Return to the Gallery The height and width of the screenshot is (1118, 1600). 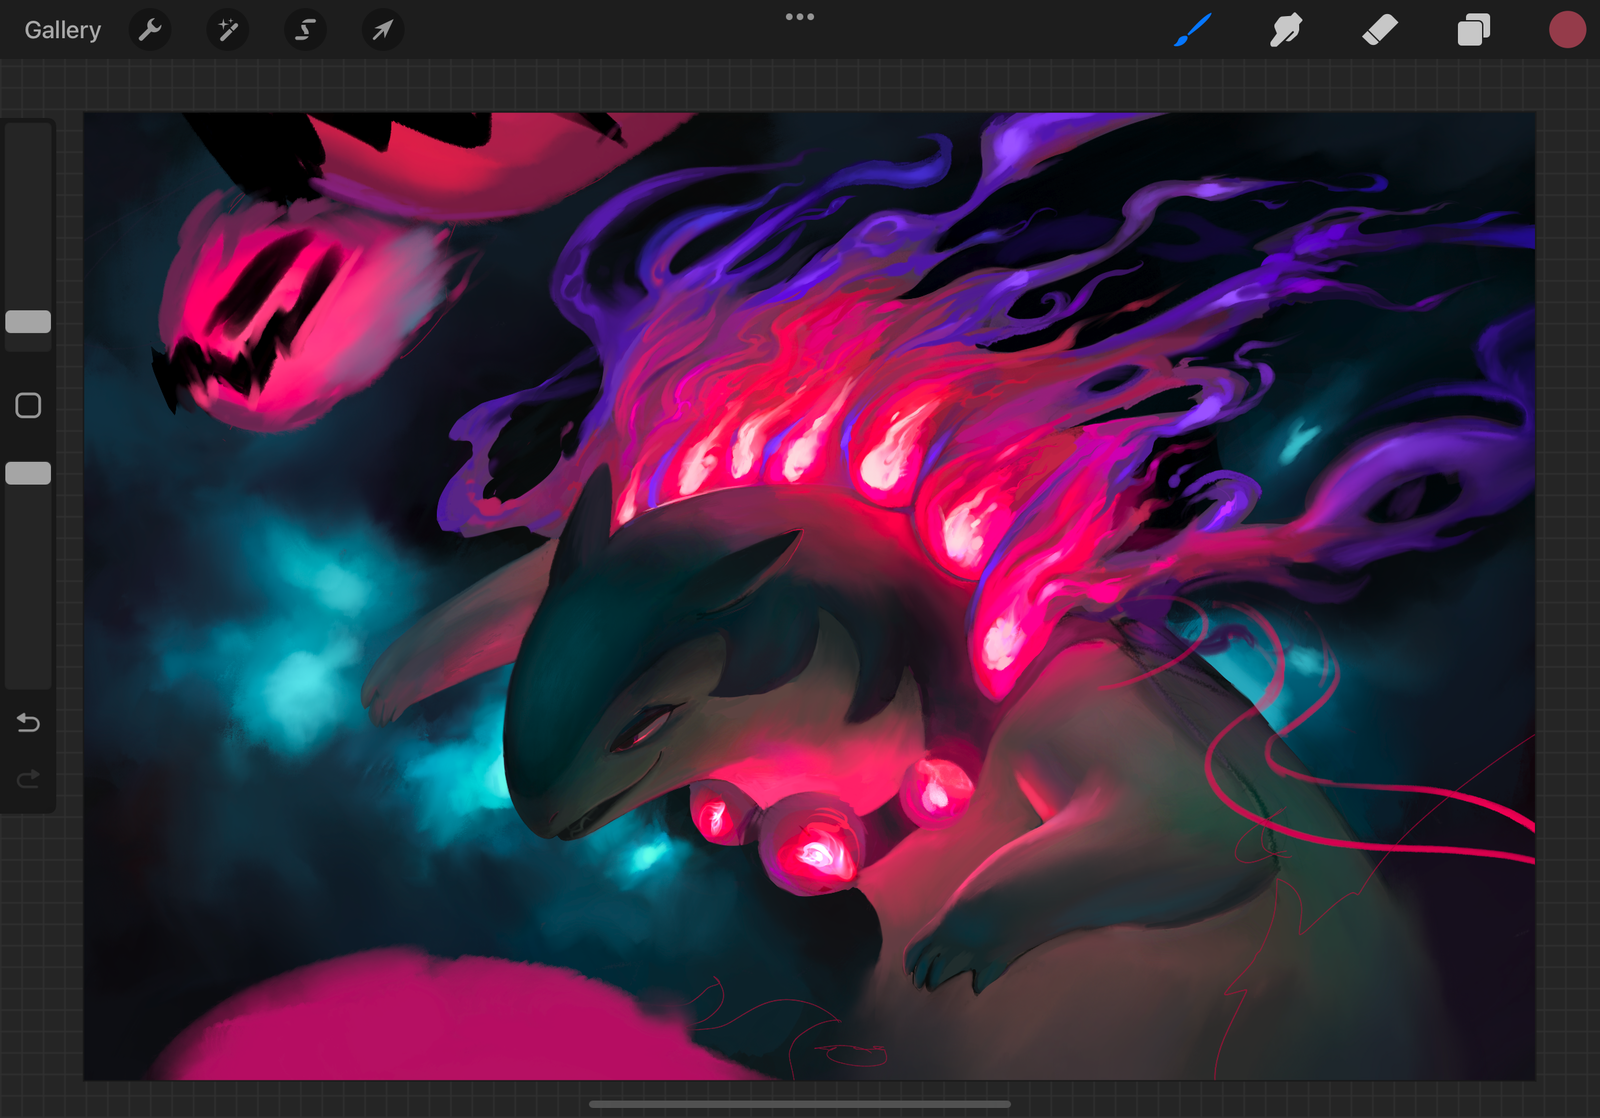coord(62,30)
